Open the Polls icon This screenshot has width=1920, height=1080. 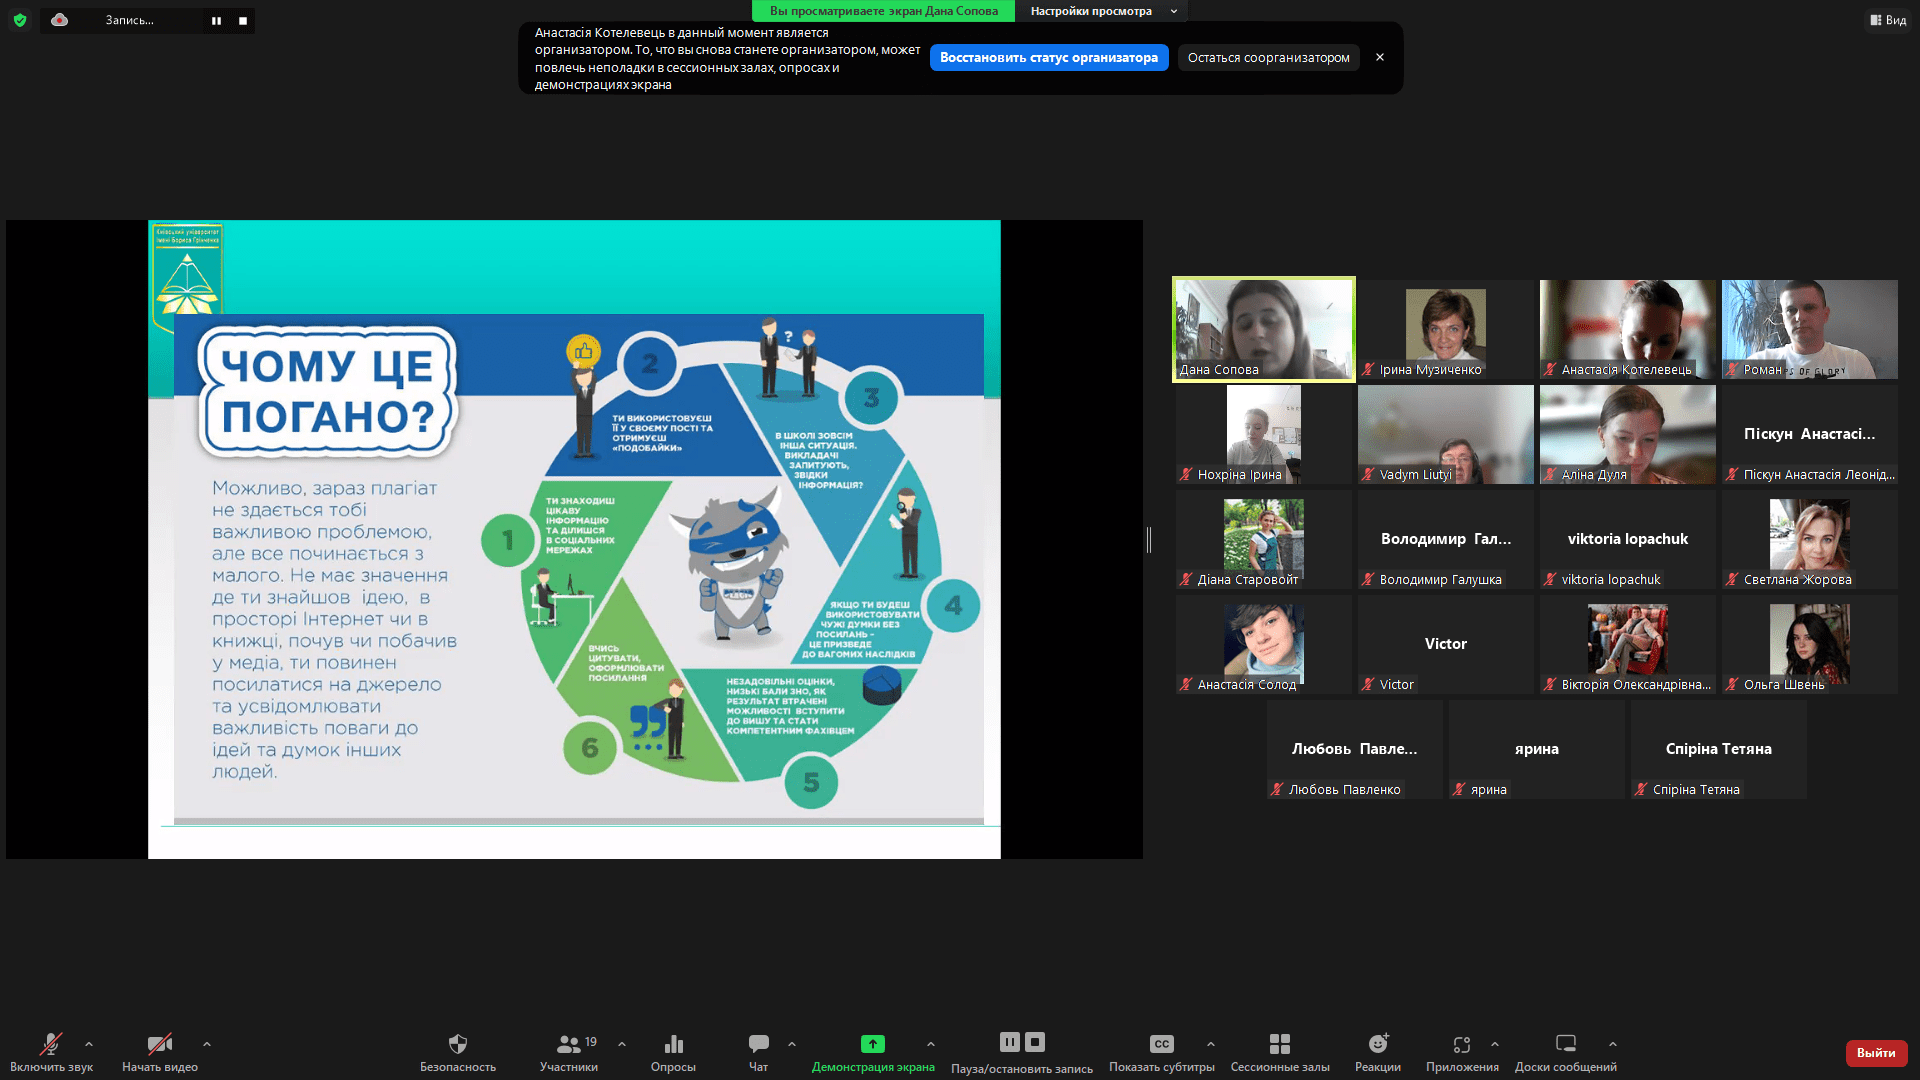pos(673,1044)
